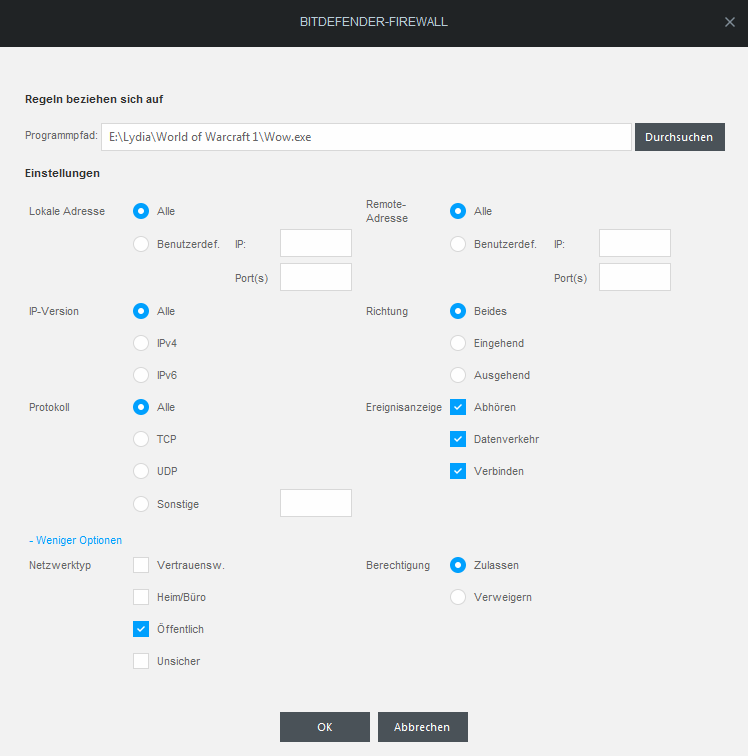Focus the local address Port(s) field
Screen dimensions: 748x756
click(x=316, y=277)
